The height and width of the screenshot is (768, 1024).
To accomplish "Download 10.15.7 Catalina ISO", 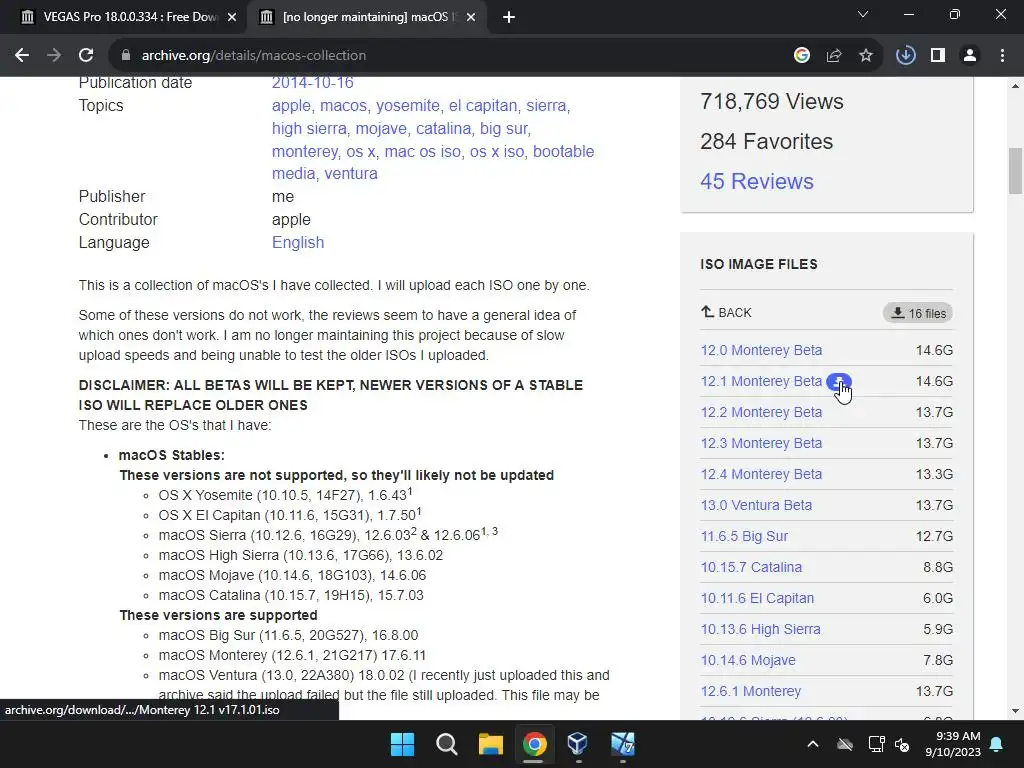I will click(751, 568).
